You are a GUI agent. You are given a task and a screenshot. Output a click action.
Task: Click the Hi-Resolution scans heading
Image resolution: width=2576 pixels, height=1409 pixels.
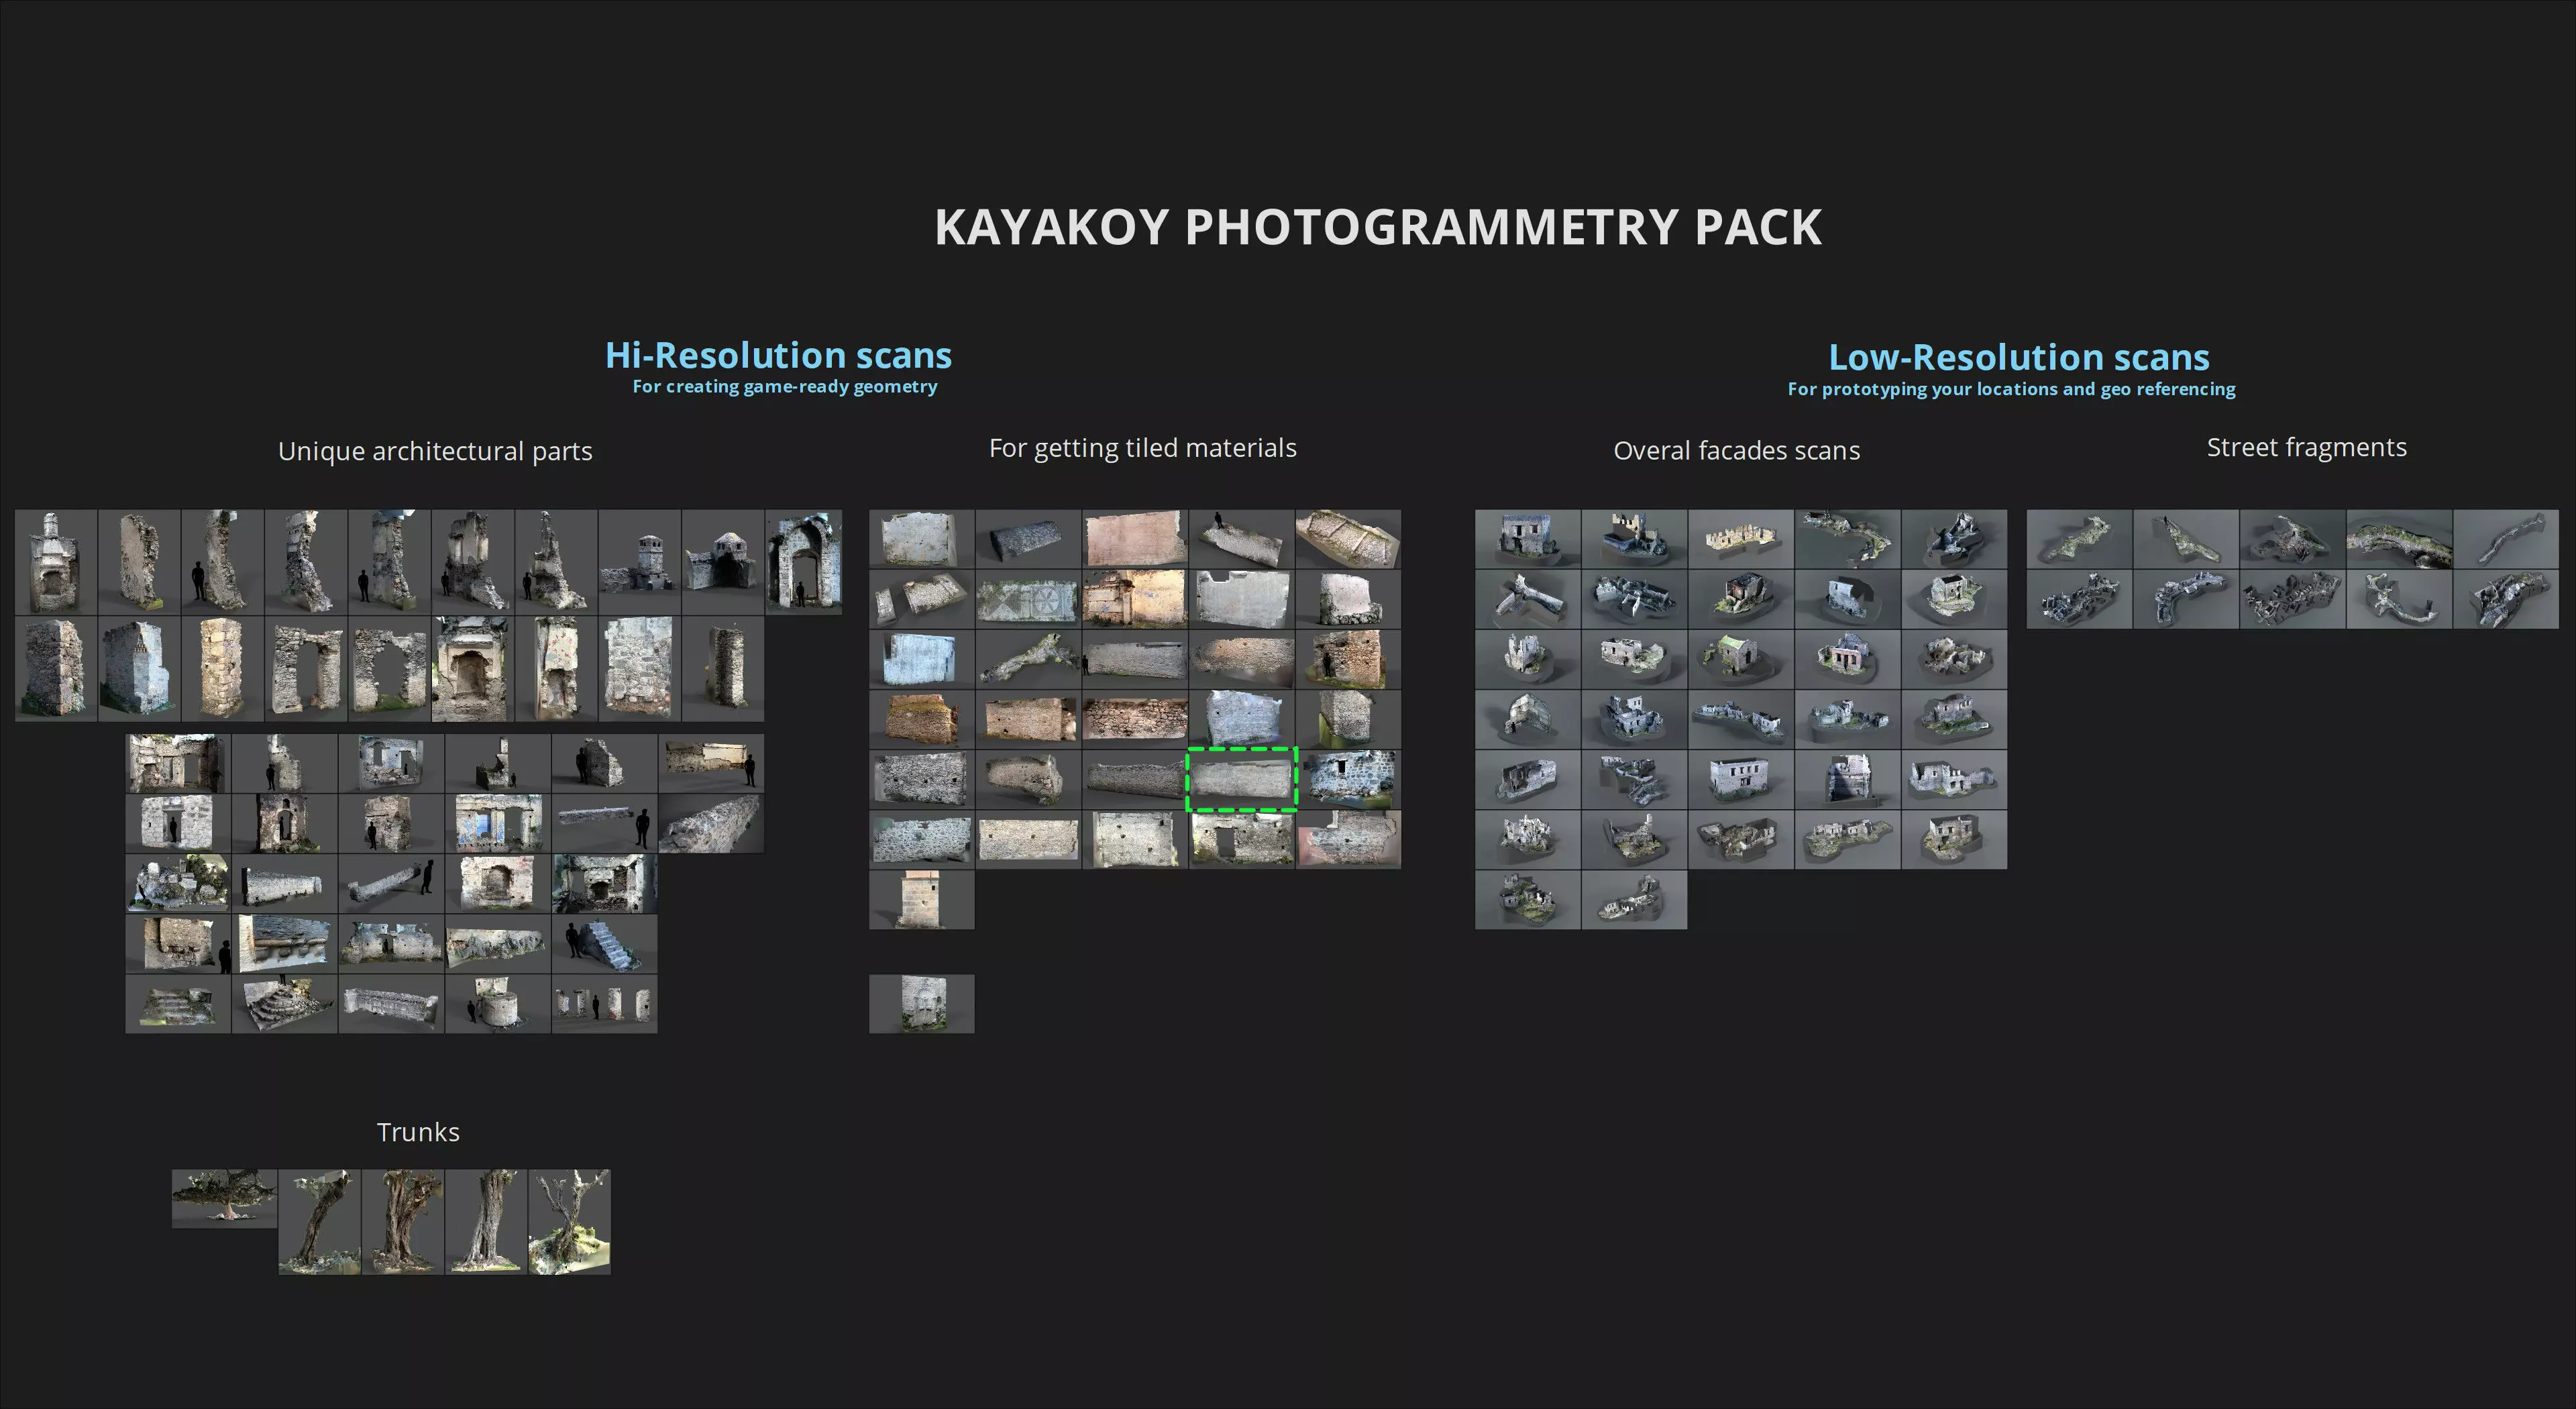pos(778,356)
